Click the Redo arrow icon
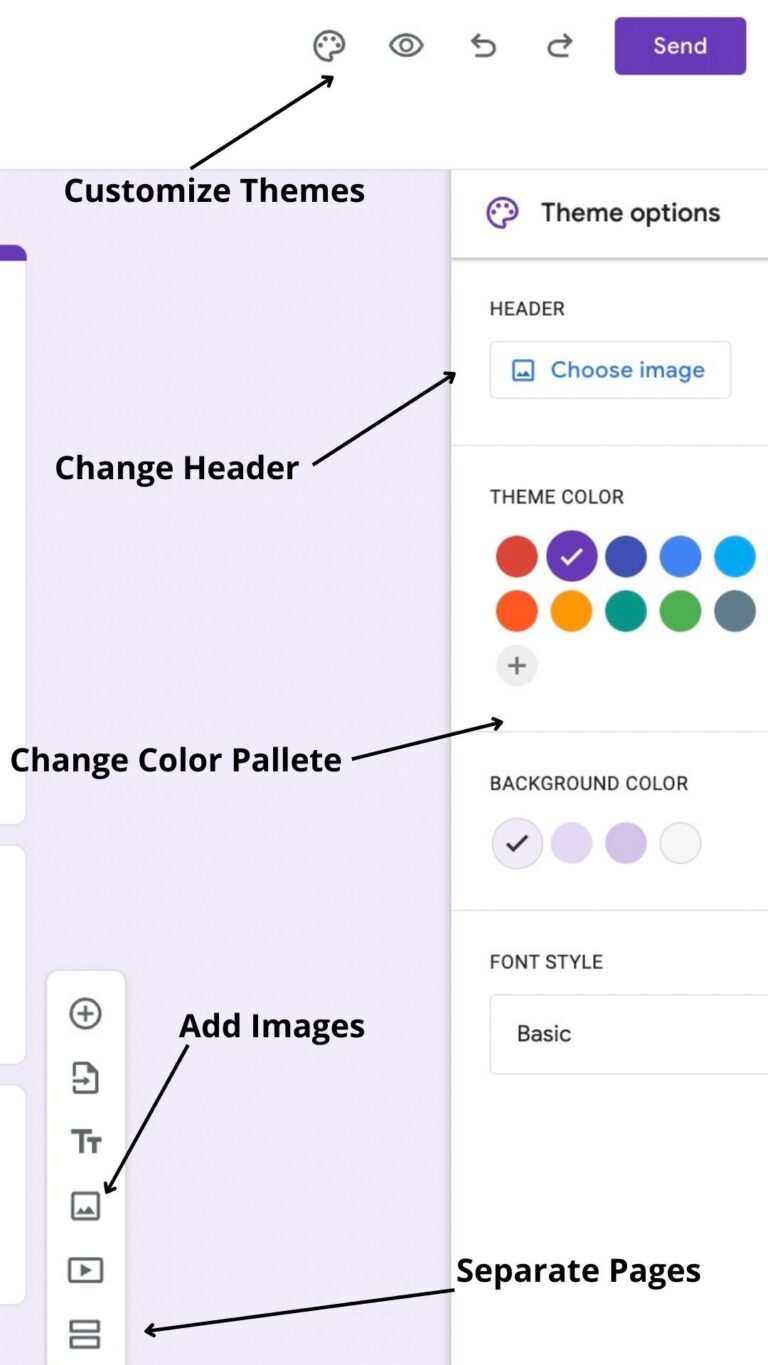This screenshot has height=1365, width=768. pos(559,46)
